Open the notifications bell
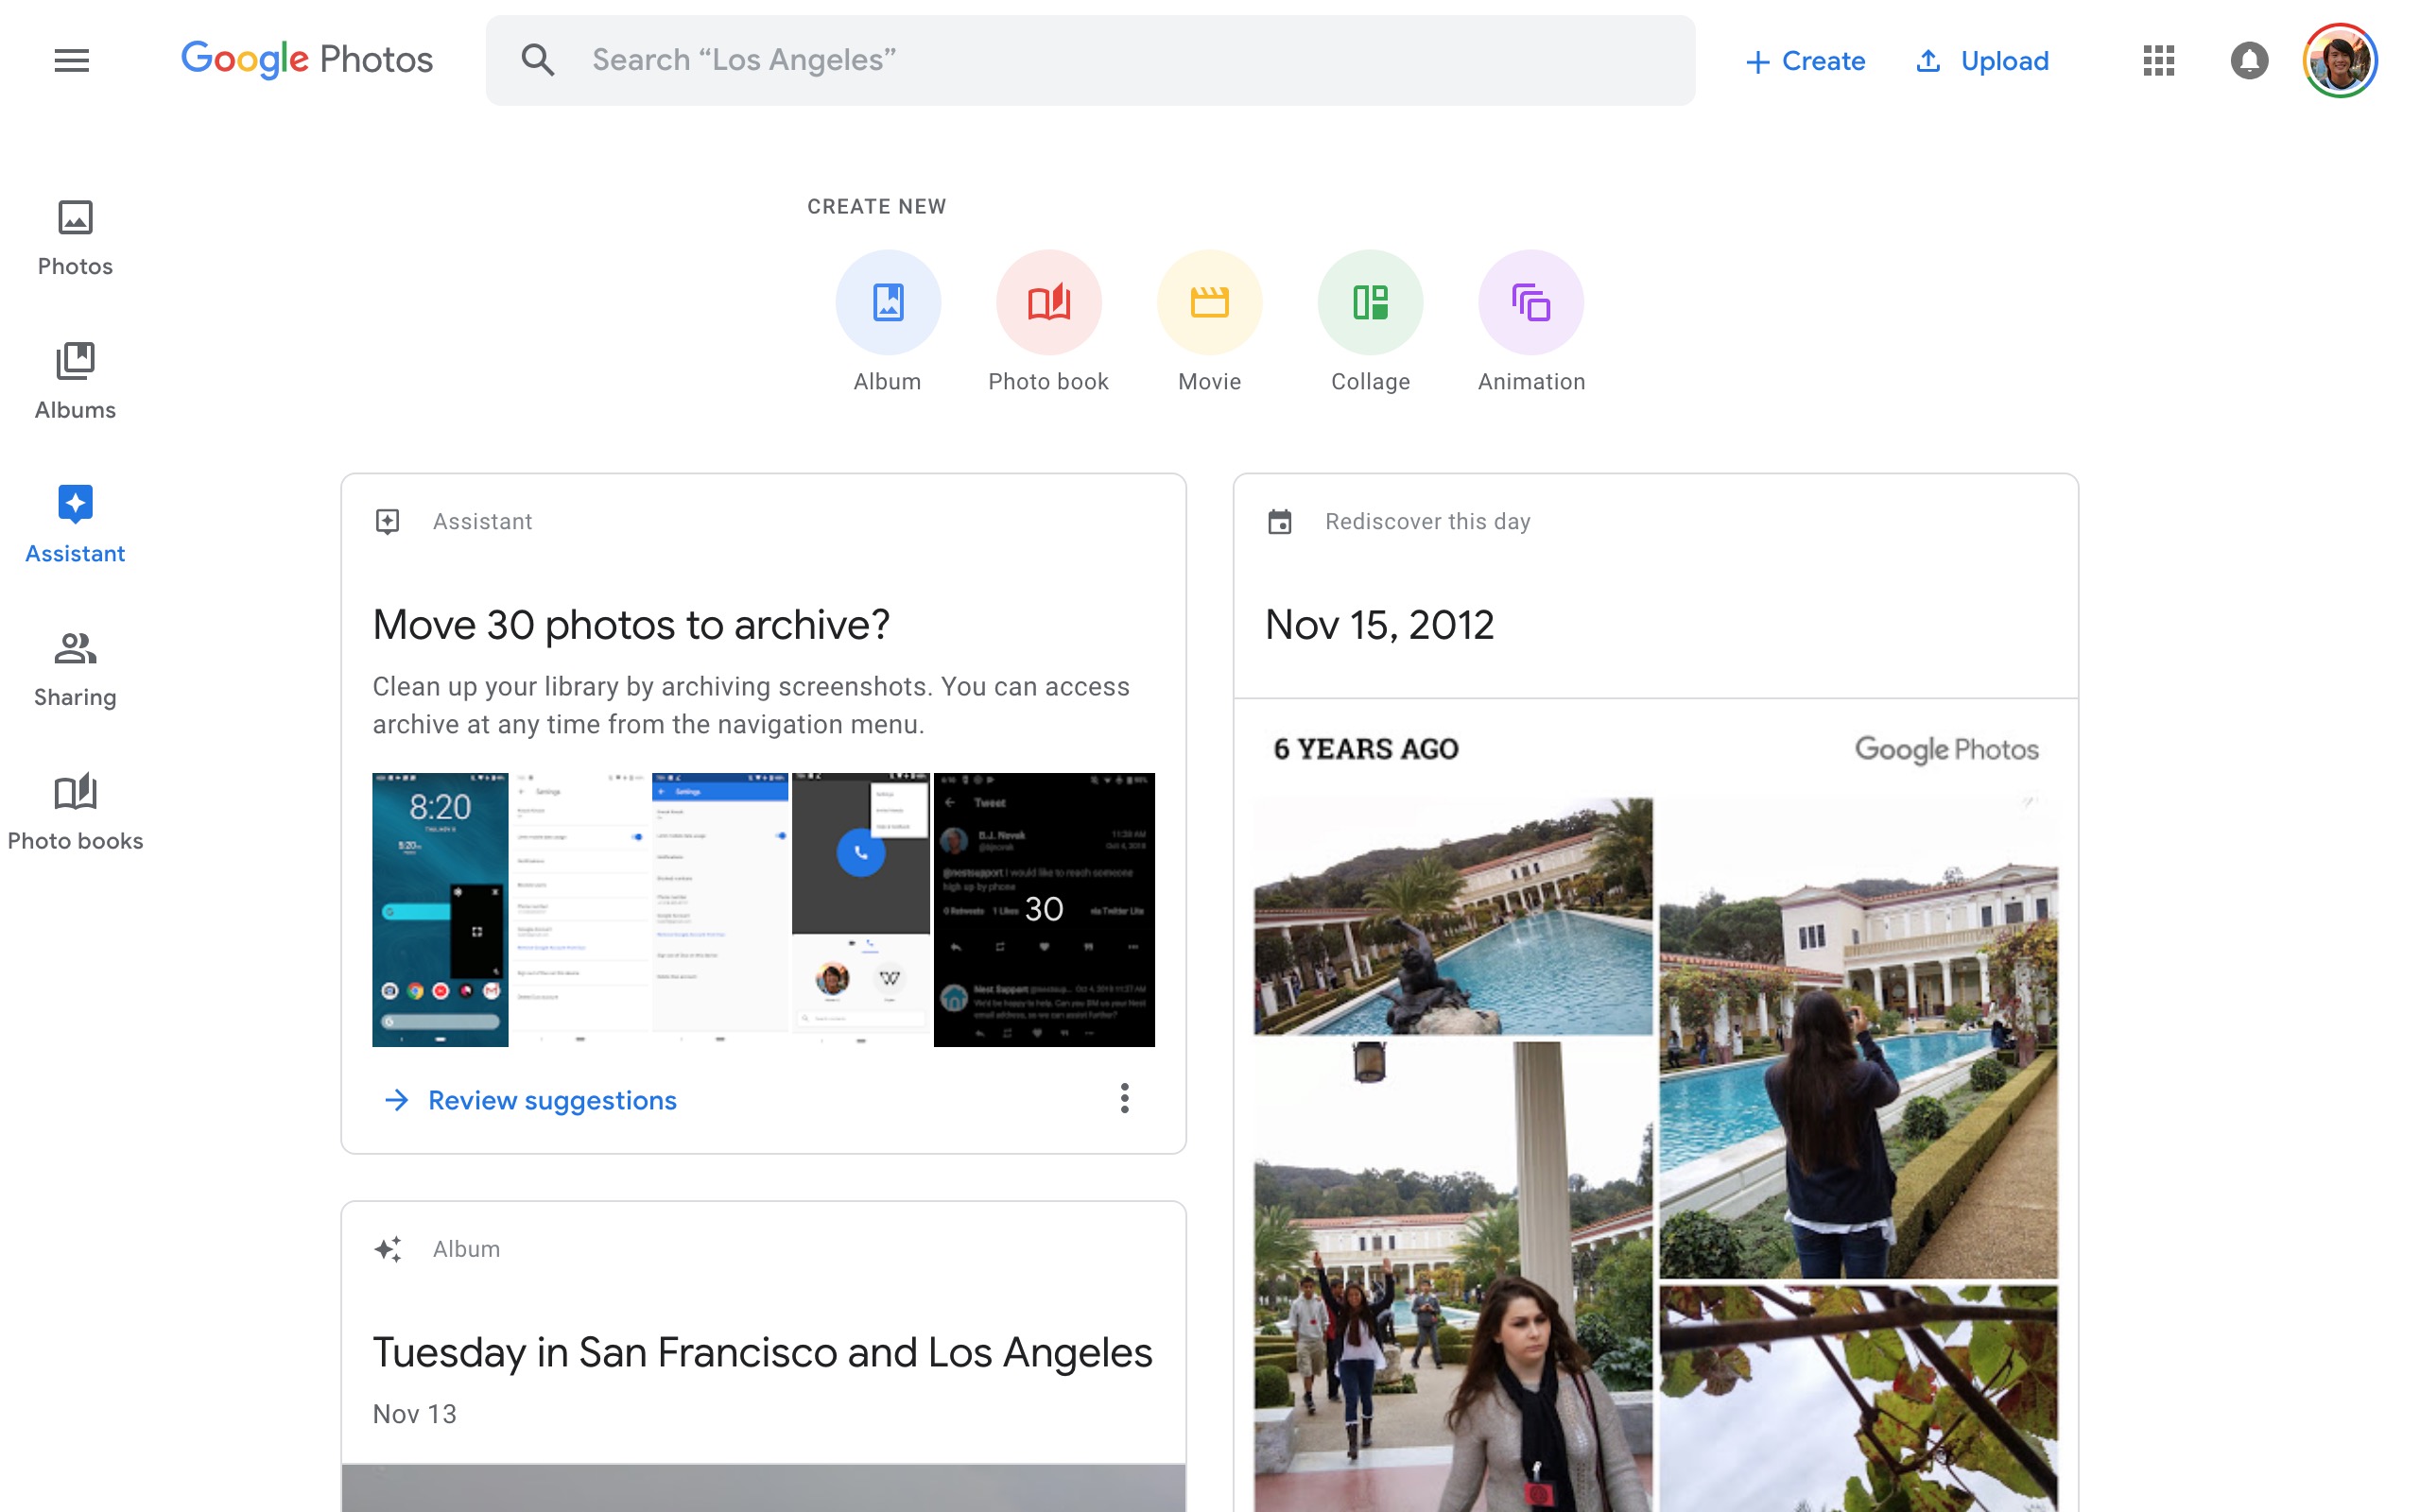 coord(2249,60)
